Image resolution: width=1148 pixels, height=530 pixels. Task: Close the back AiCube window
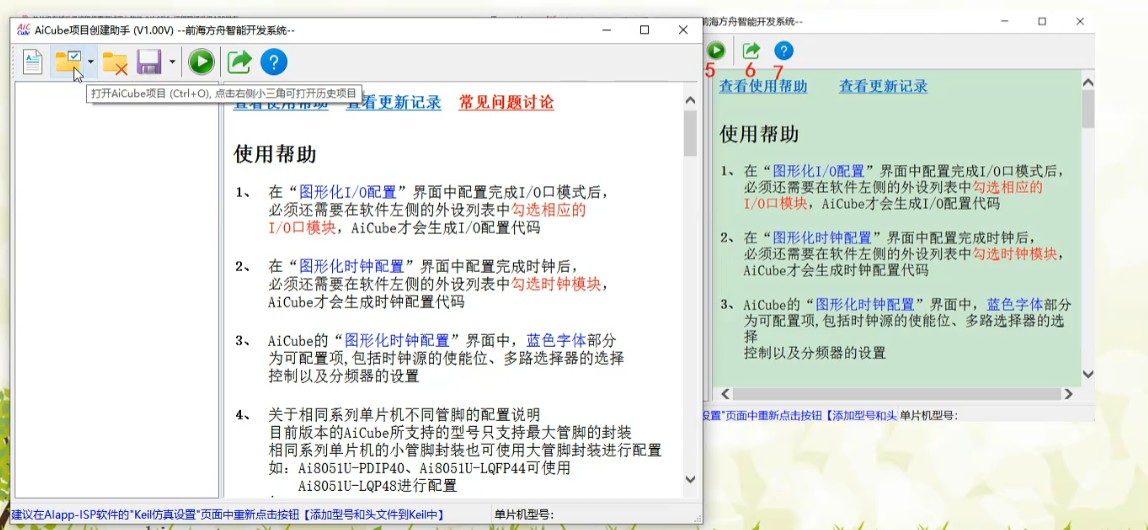[x=1080, y=21]
